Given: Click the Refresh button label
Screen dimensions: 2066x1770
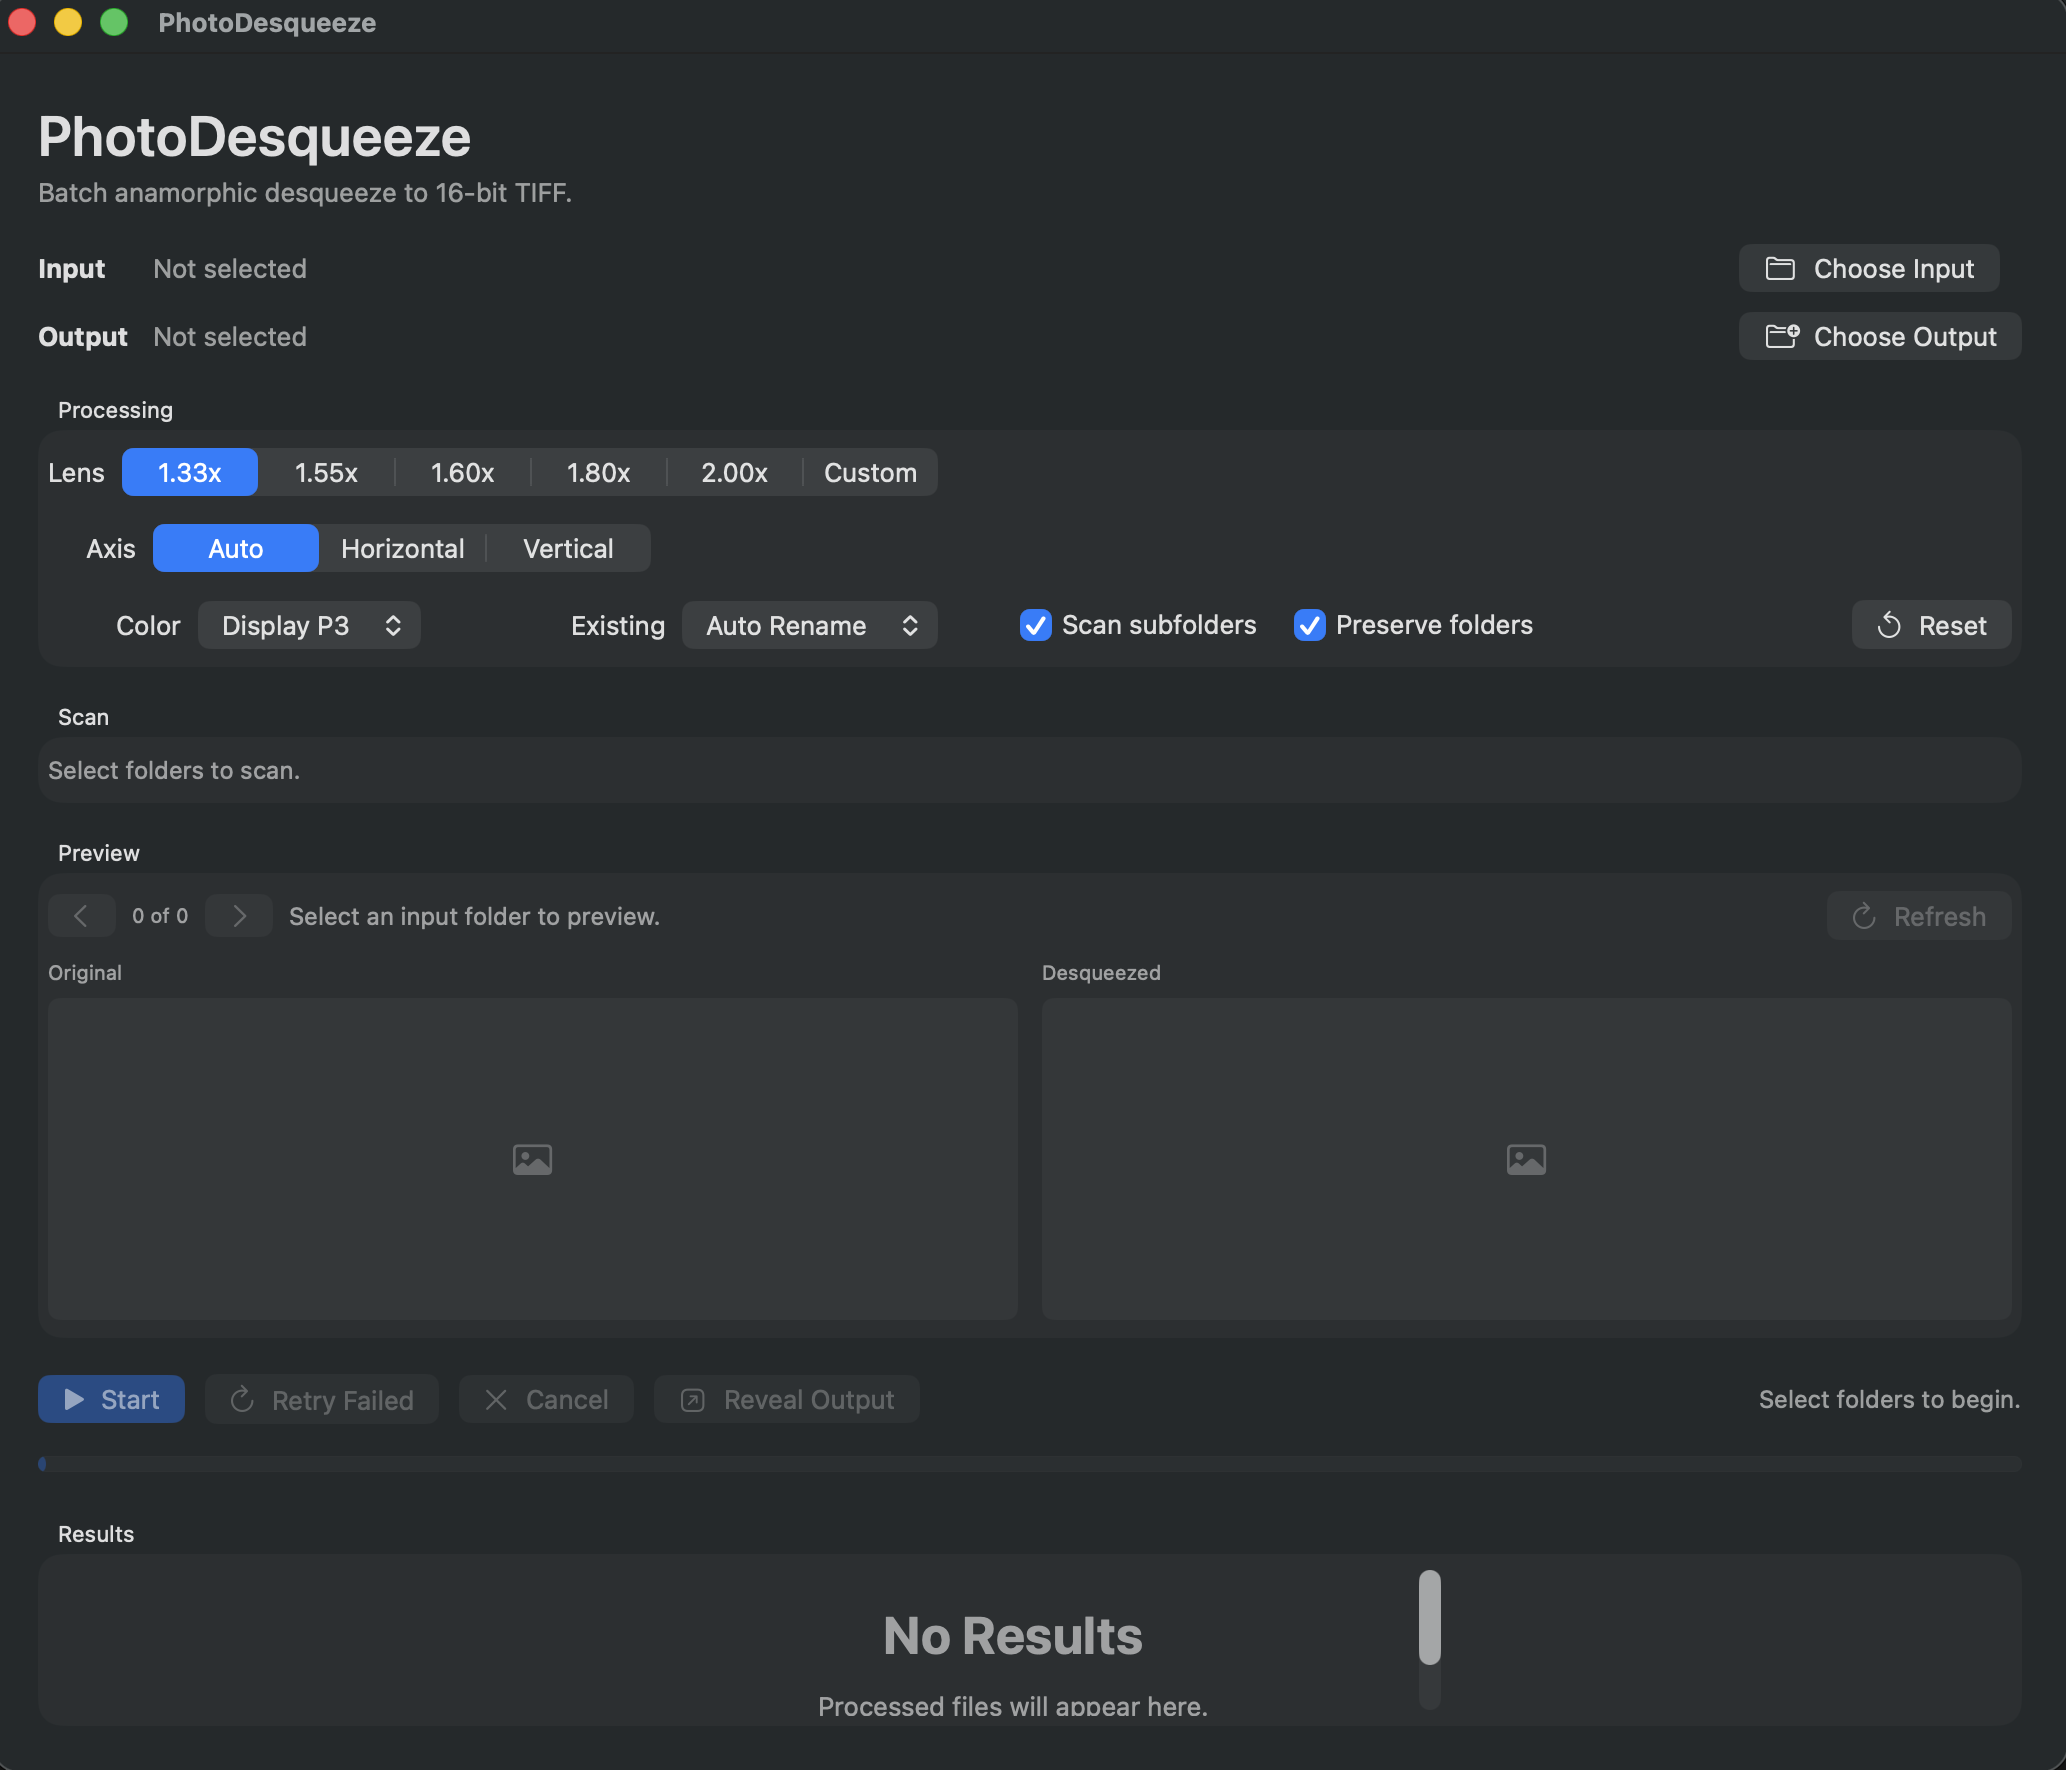Looking at the screenshot, I should coord(1940,916).
